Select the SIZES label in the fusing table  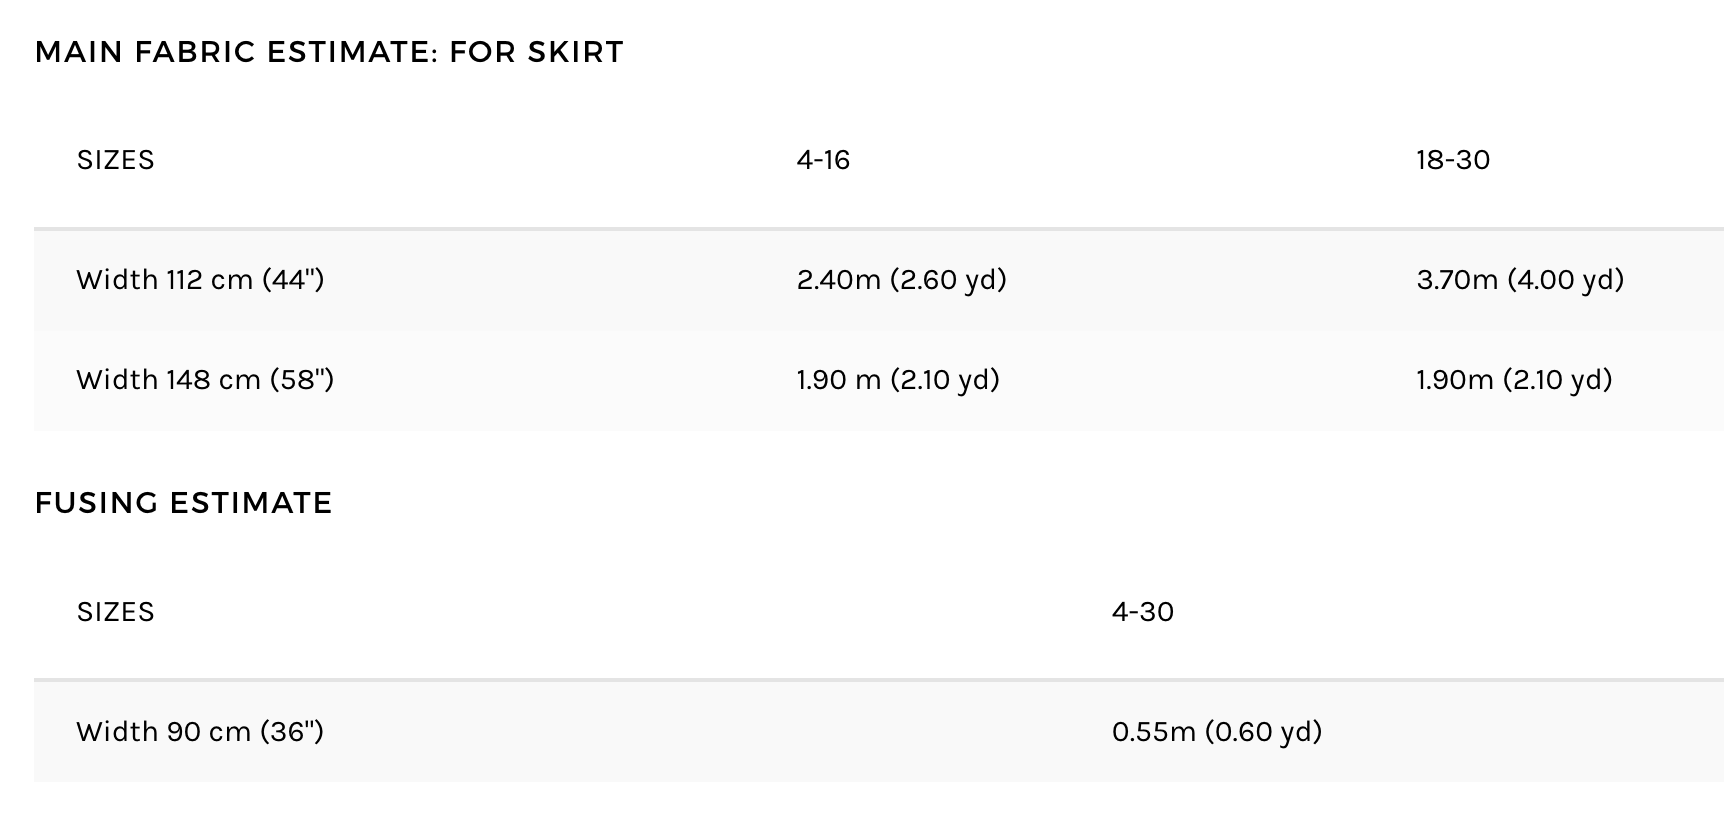point(116,612)
